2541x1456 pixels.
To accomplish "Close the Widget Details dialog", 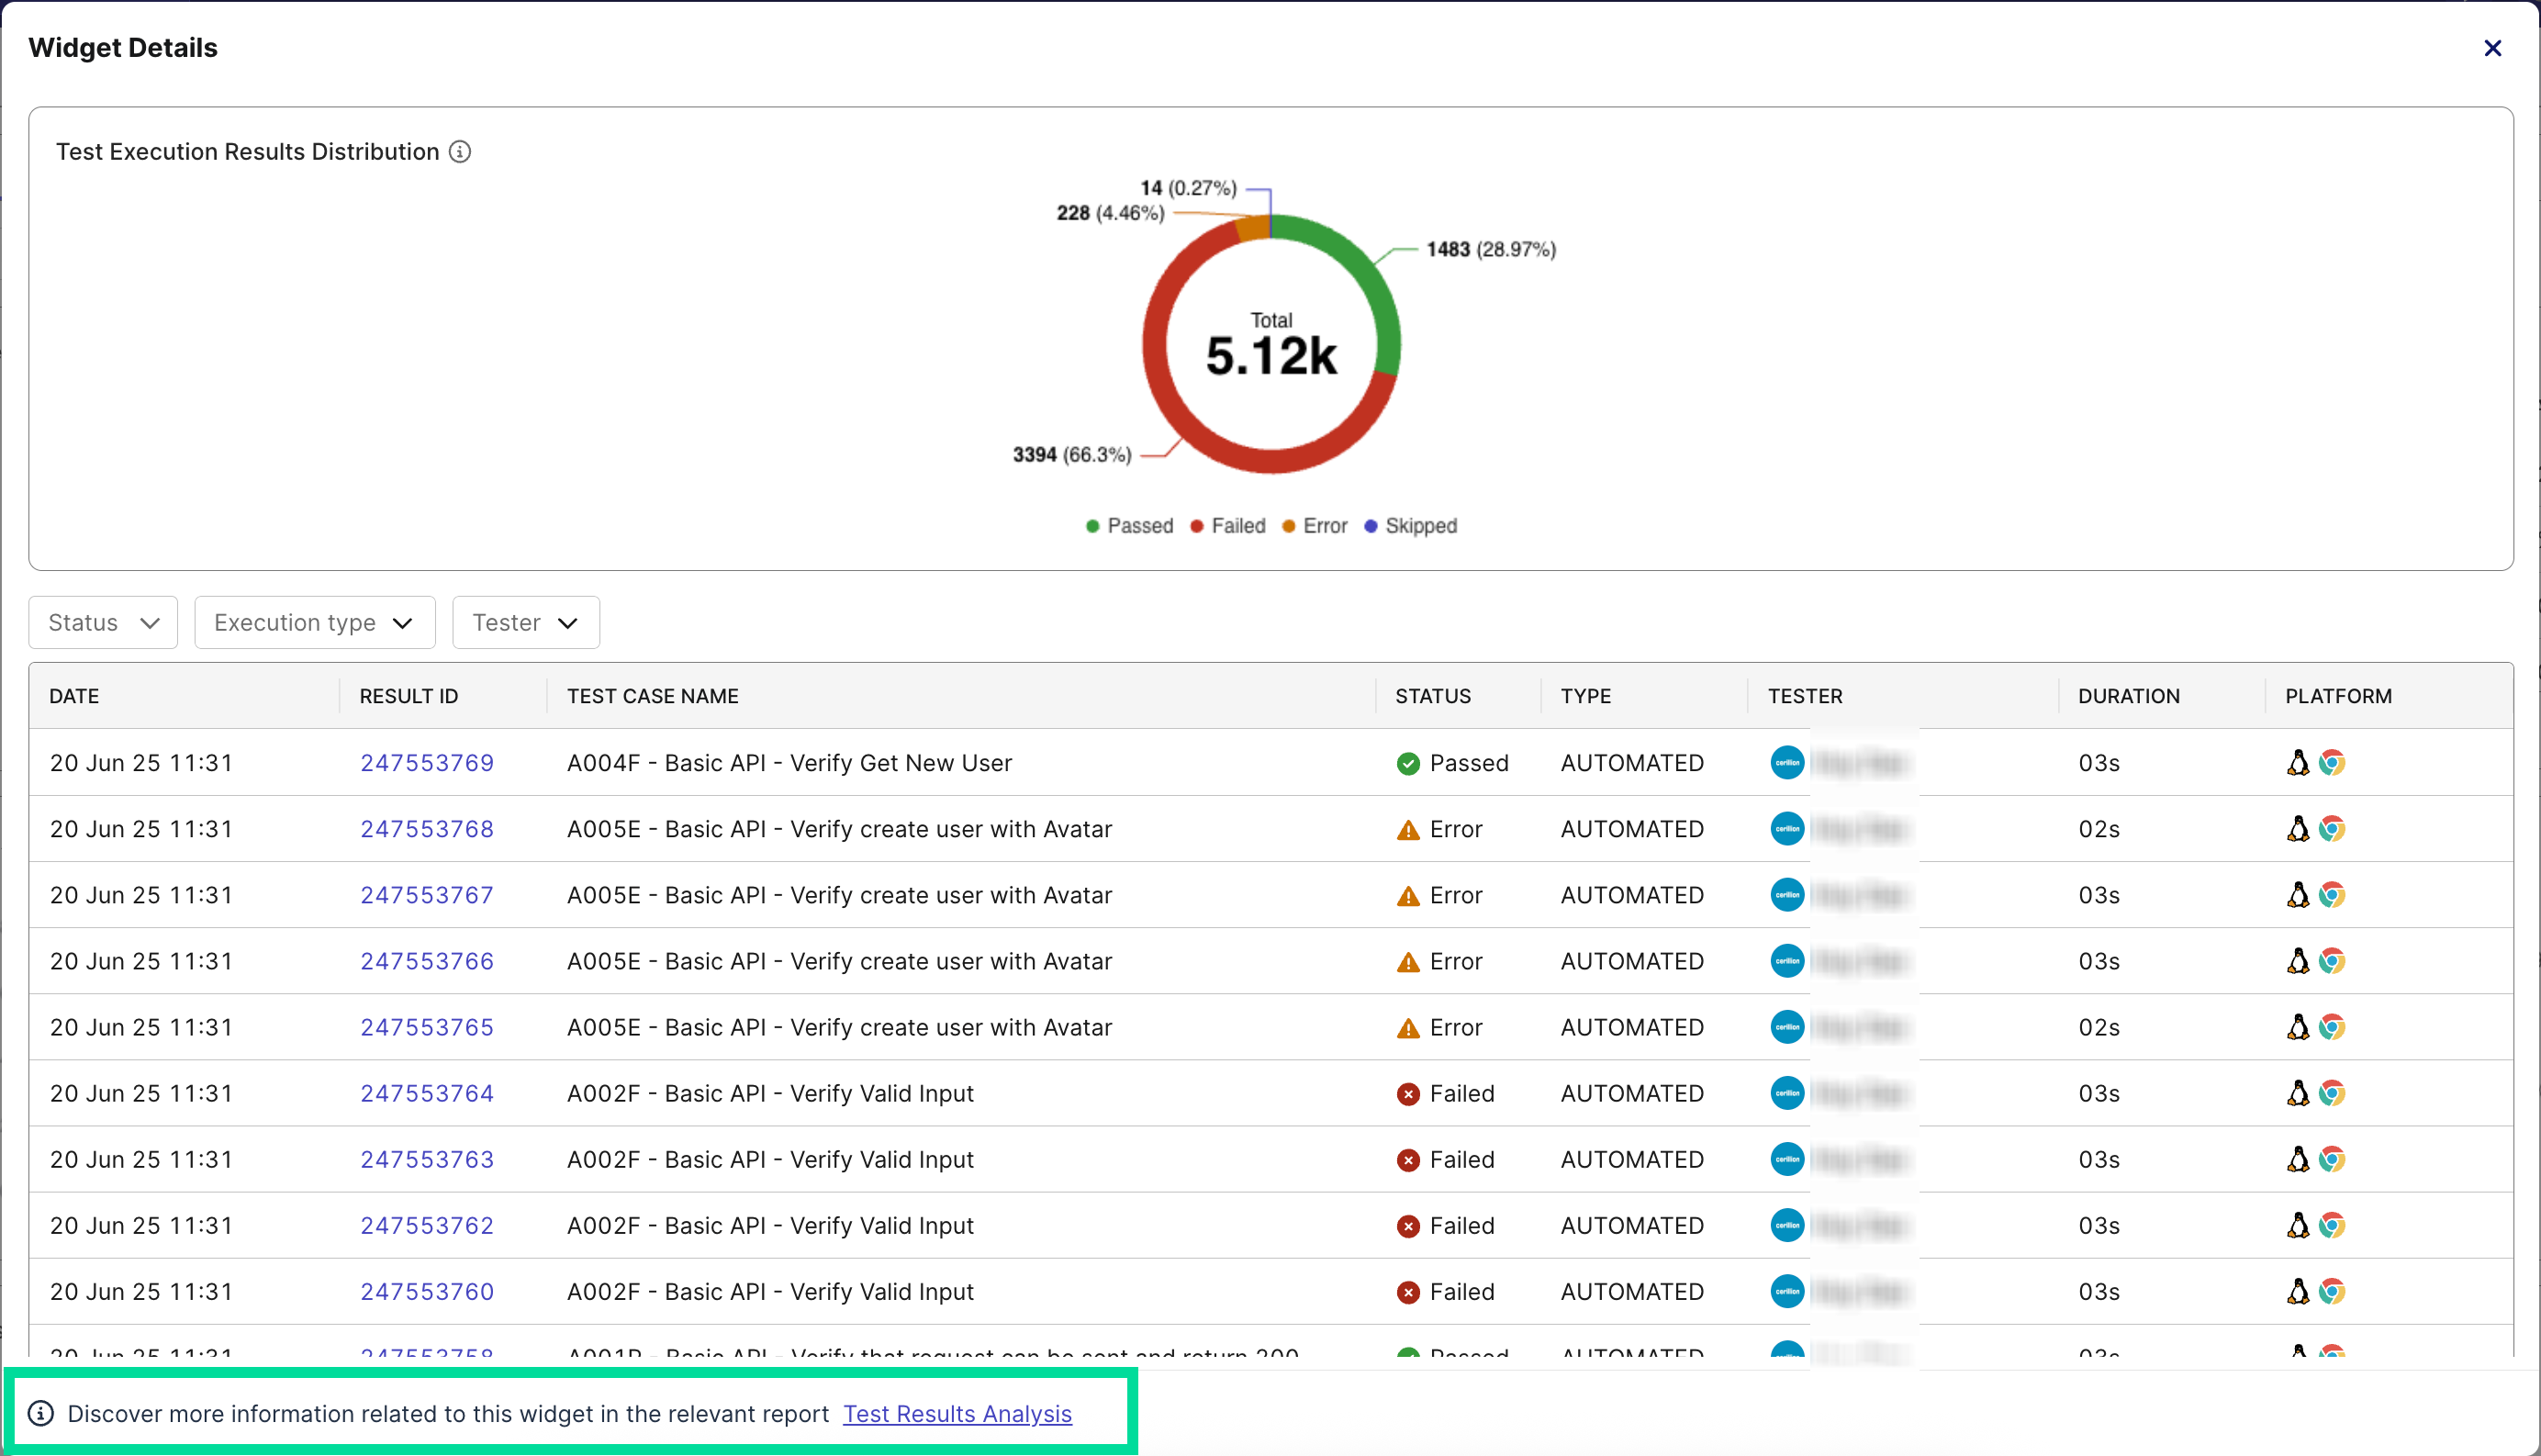I will click(x=2492, y=48).
